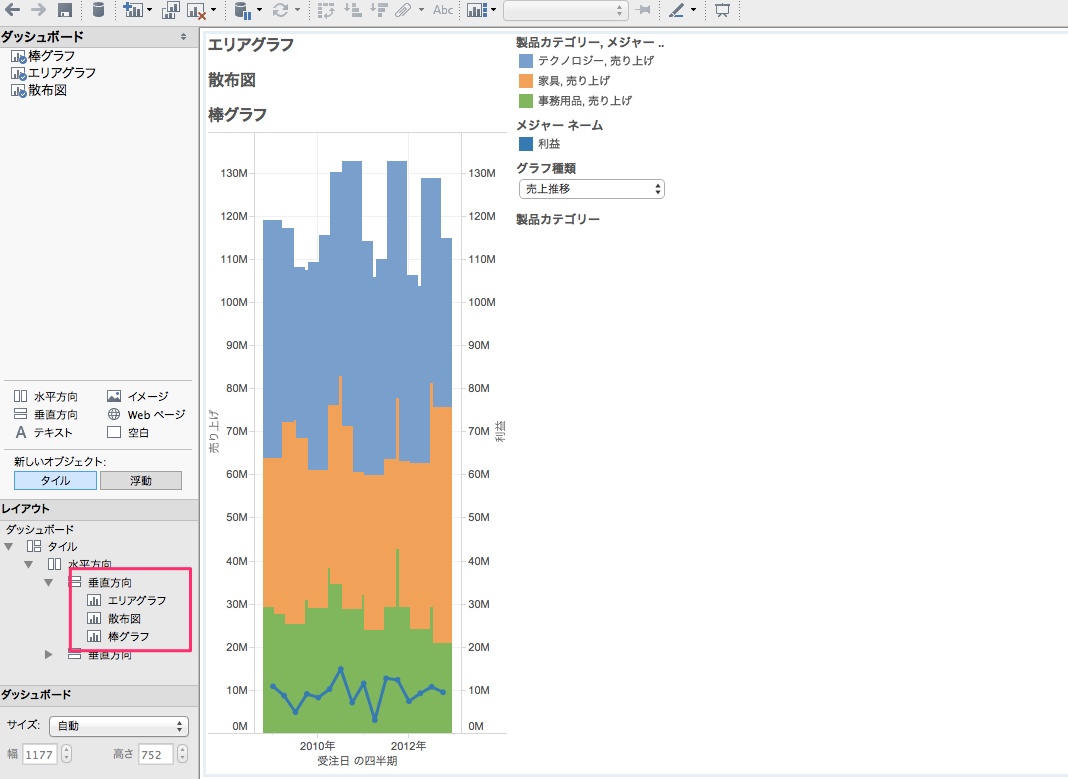Open dropdown next to new worksheet icon

pyautogui.click(x=149, y=10)
